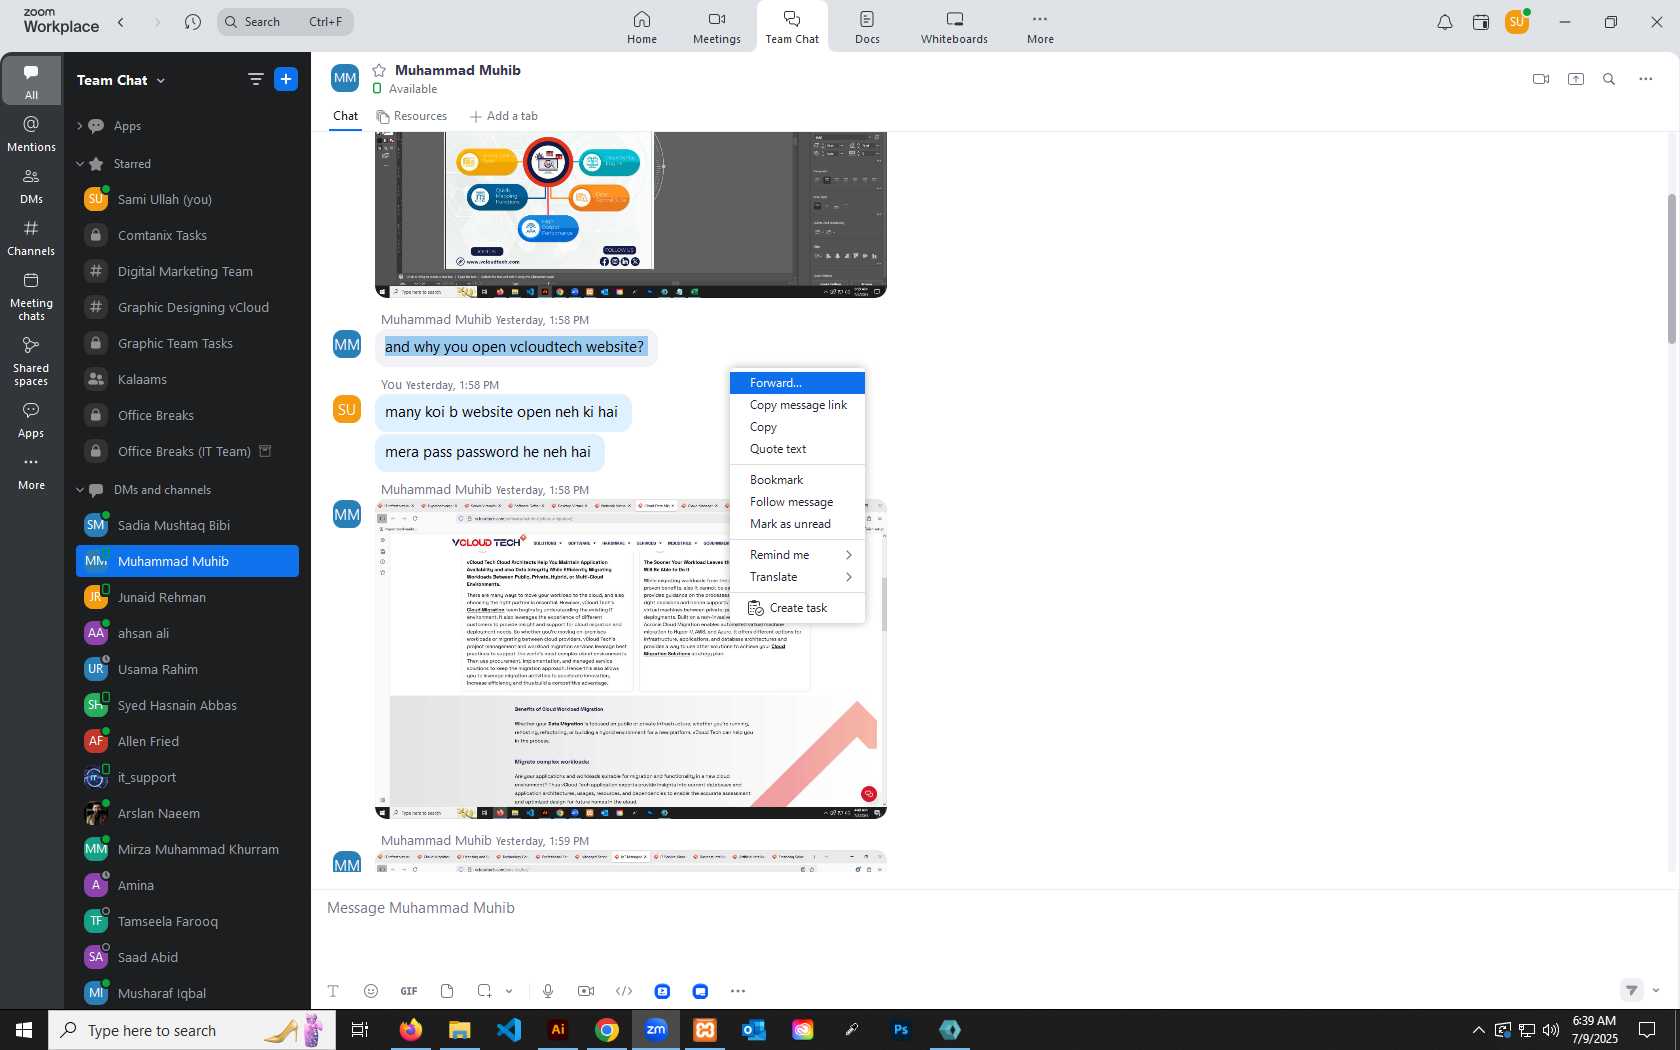Open Google Chrome from the taskbar
Viewport: 1680px width, 1050px height.
pos(606,1029)
